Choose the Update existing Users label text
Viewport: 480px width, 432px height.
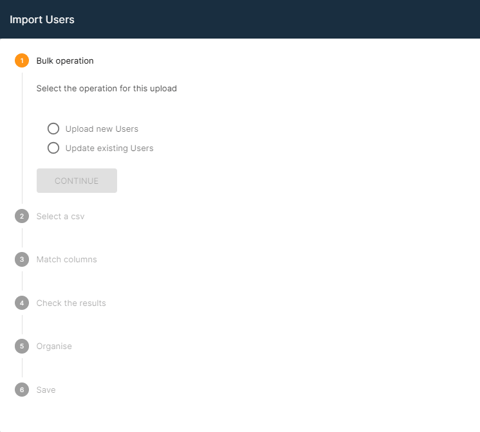109,148
